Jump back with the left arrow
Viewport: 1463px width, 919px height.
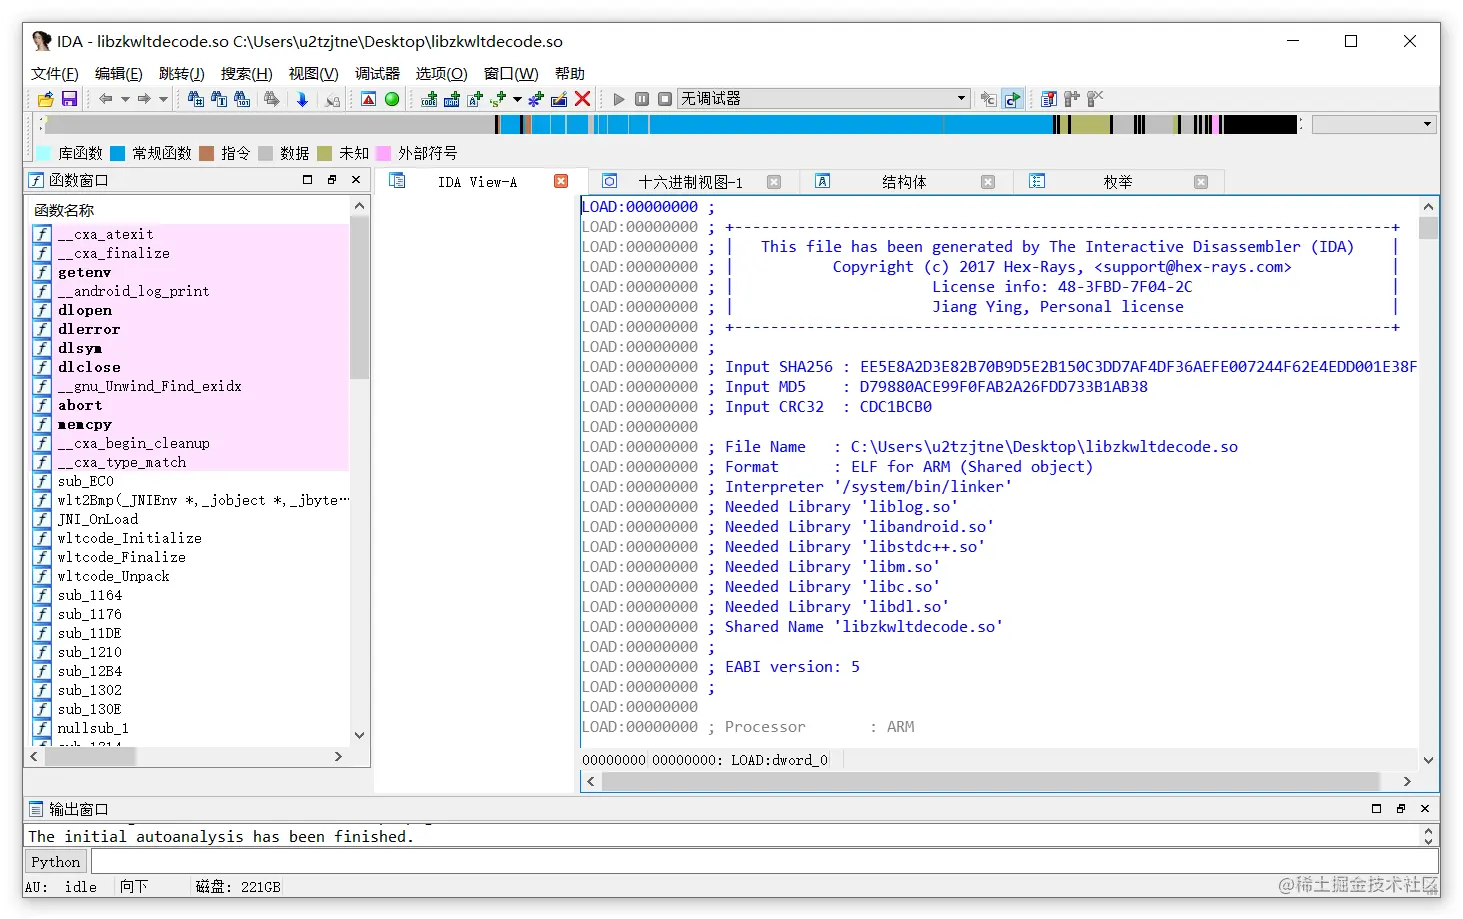(105, 99)
